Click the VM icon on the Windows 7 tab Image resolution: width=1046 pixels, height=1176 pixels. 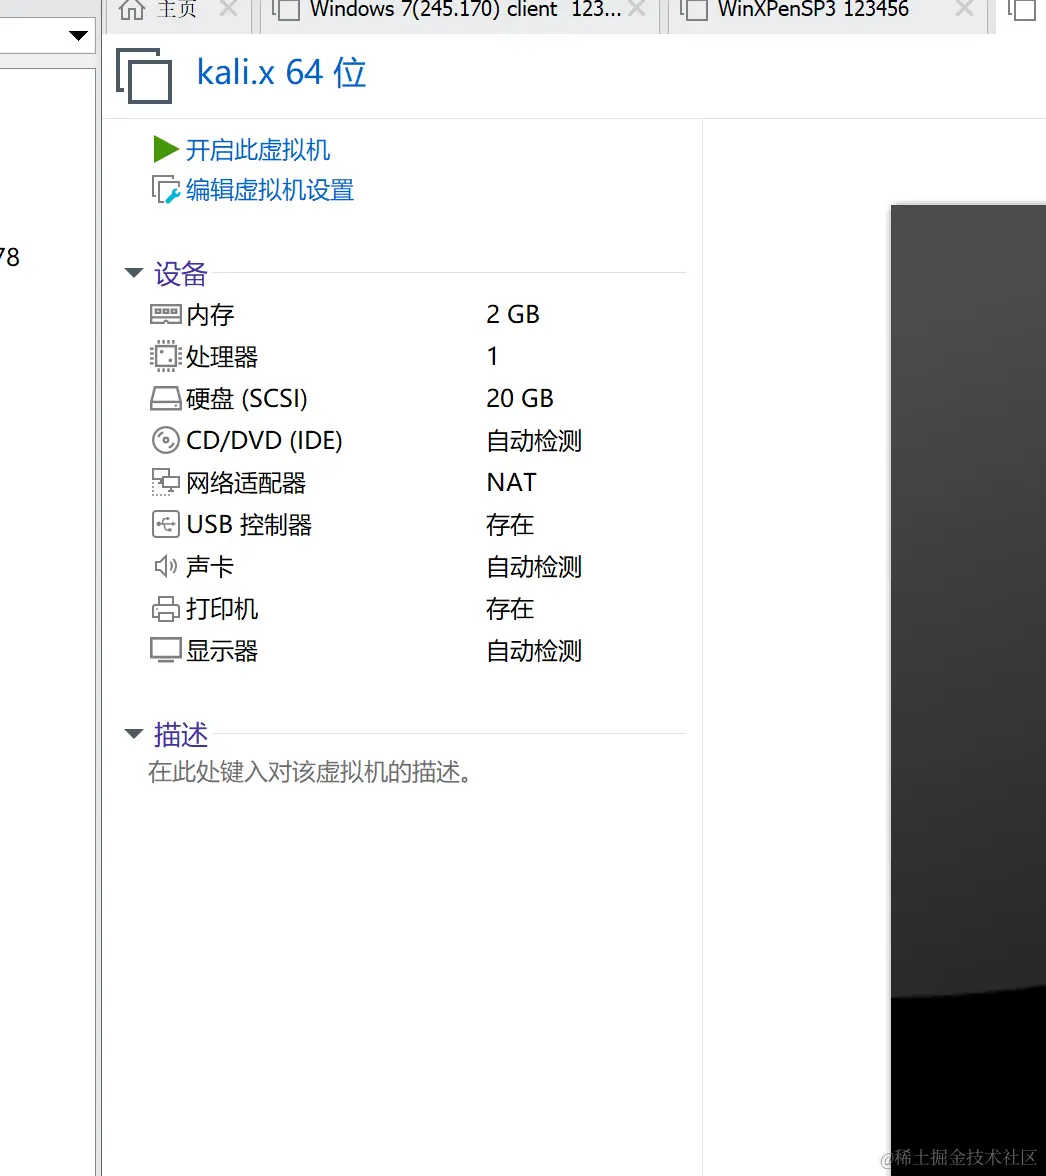(x=286, y=10)
